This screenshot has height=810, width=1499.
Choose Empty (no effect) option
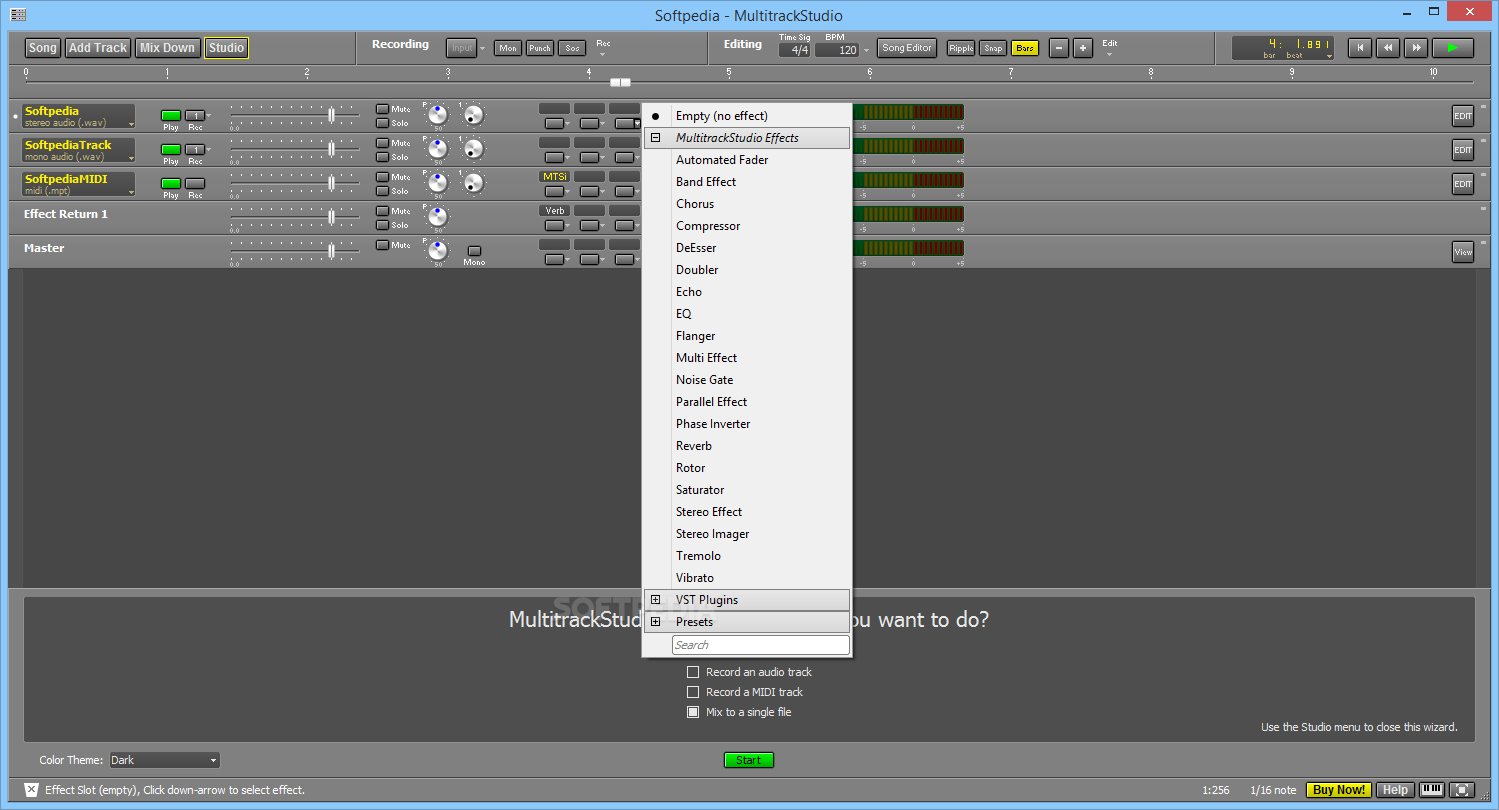point(722,116)
